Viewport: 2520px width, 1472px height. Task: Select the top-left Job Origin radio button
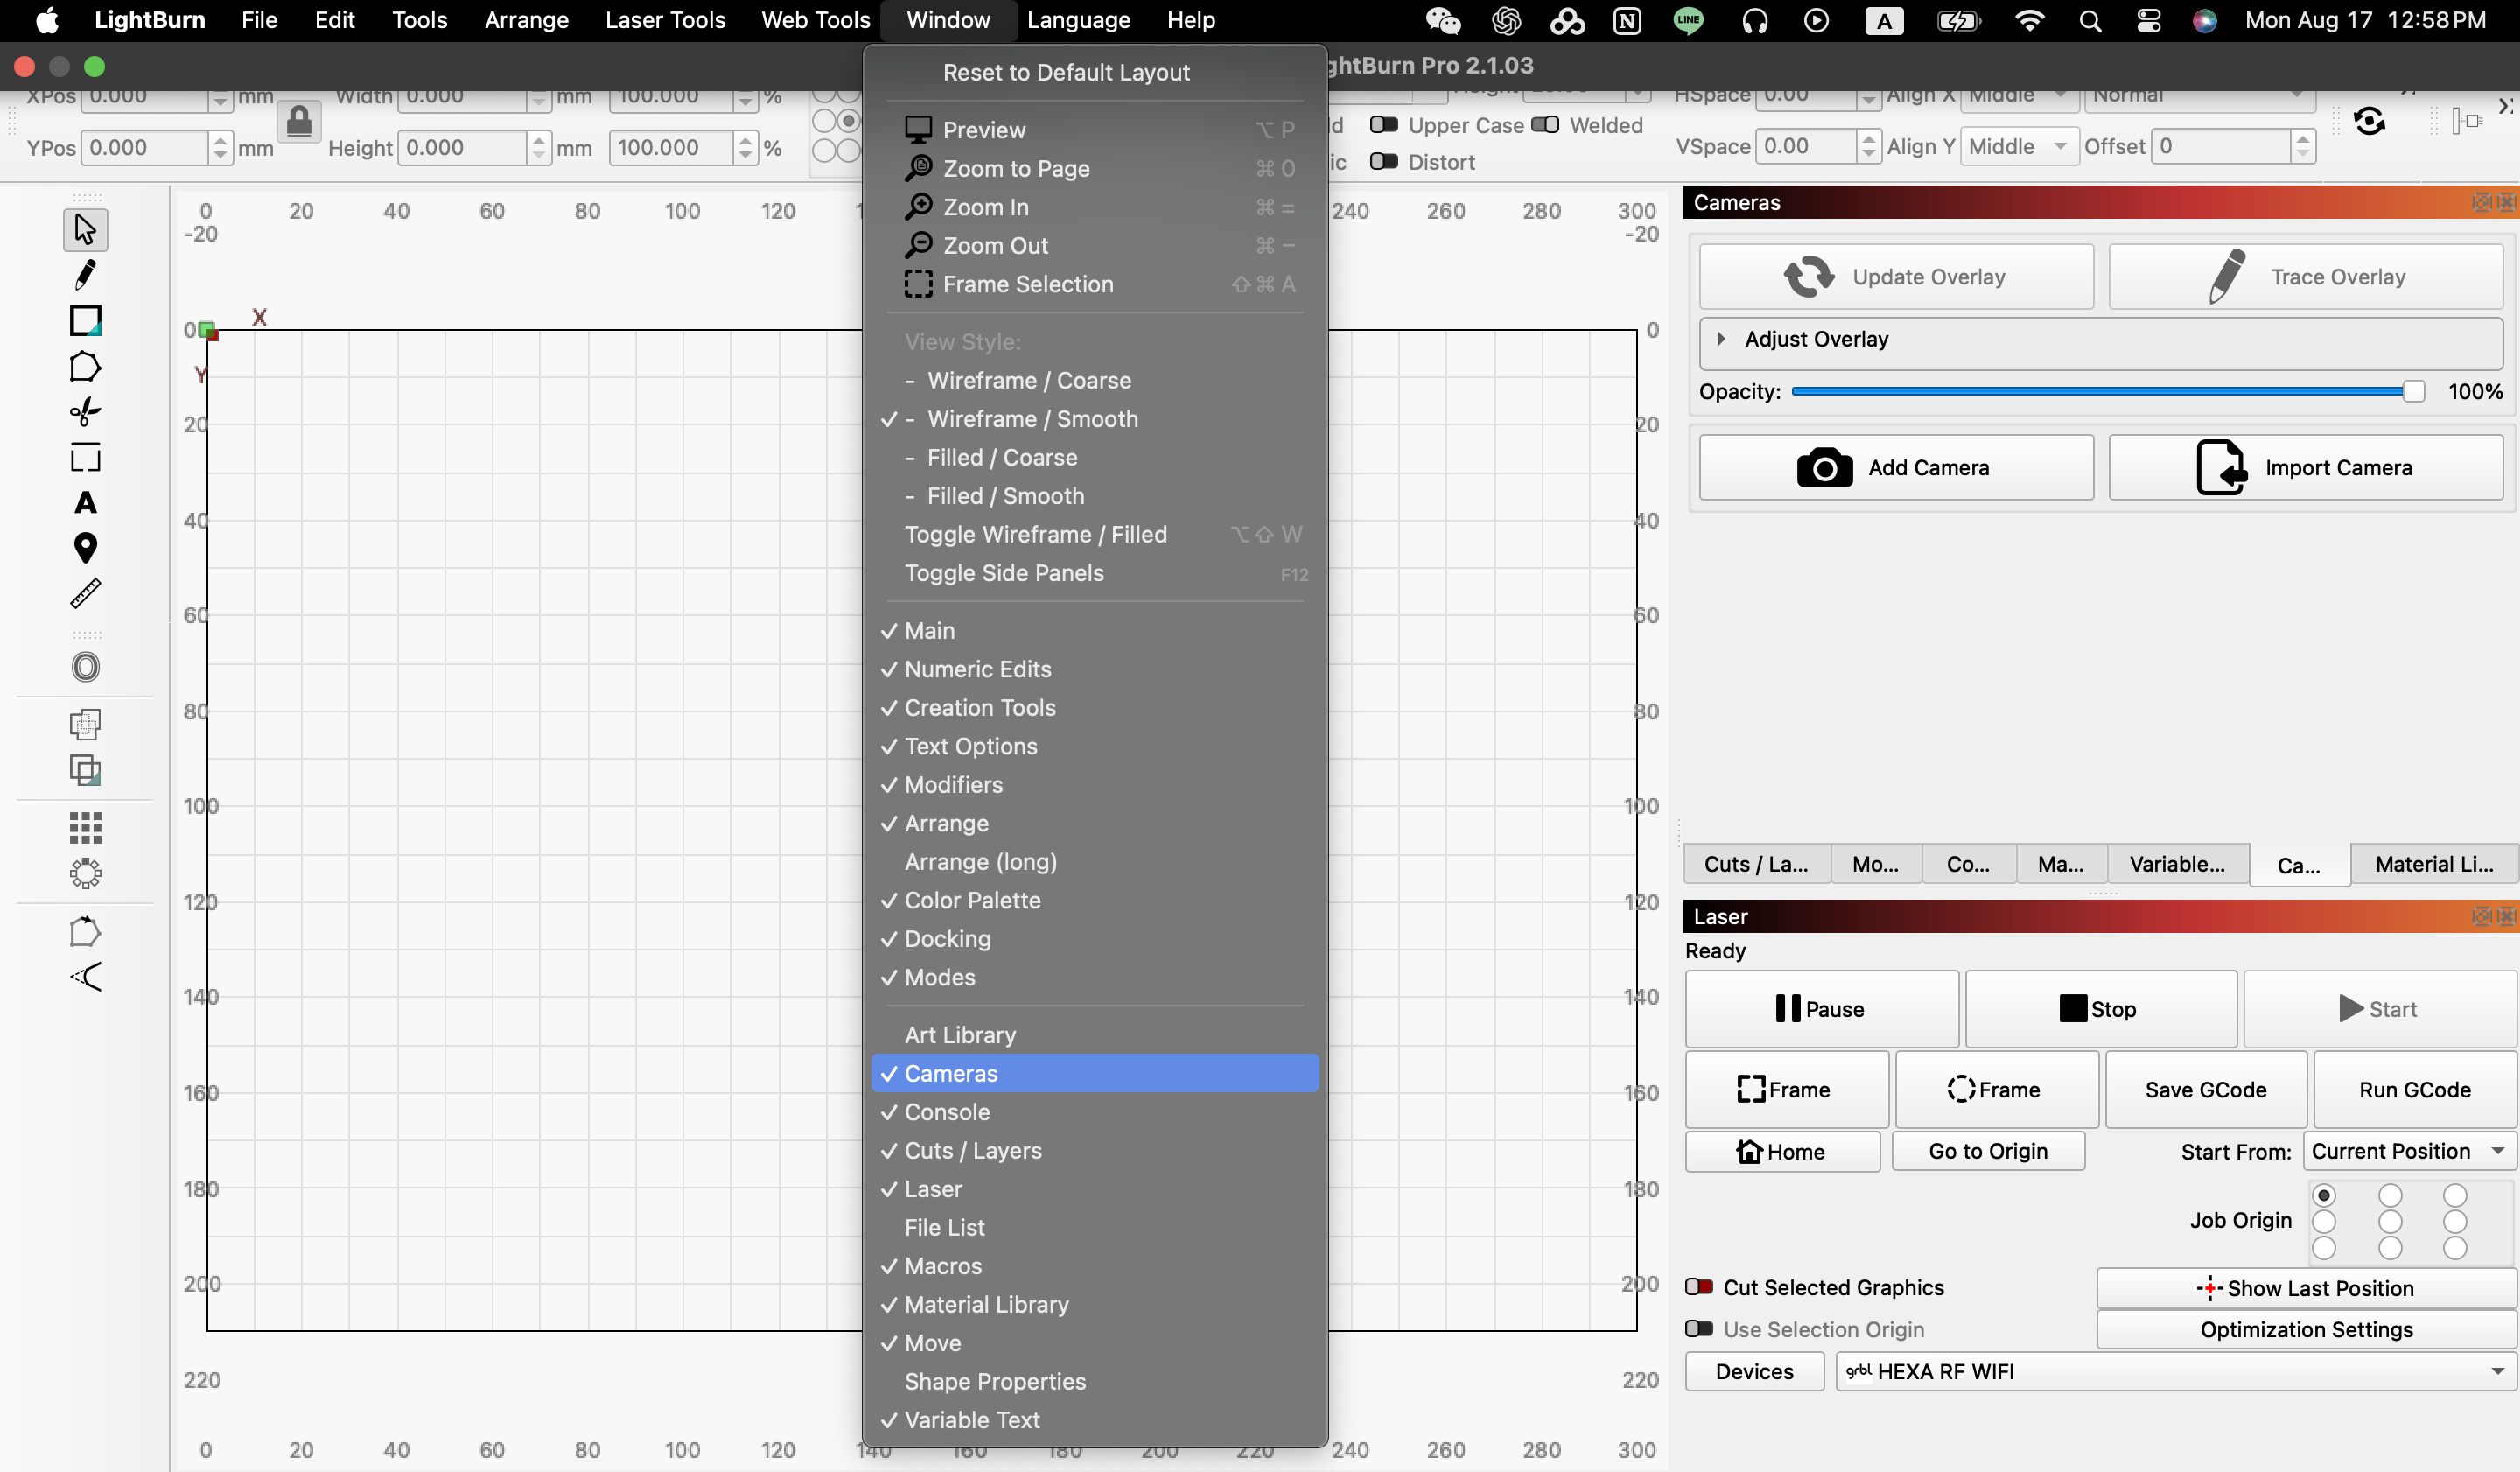coord(2324,1196)
